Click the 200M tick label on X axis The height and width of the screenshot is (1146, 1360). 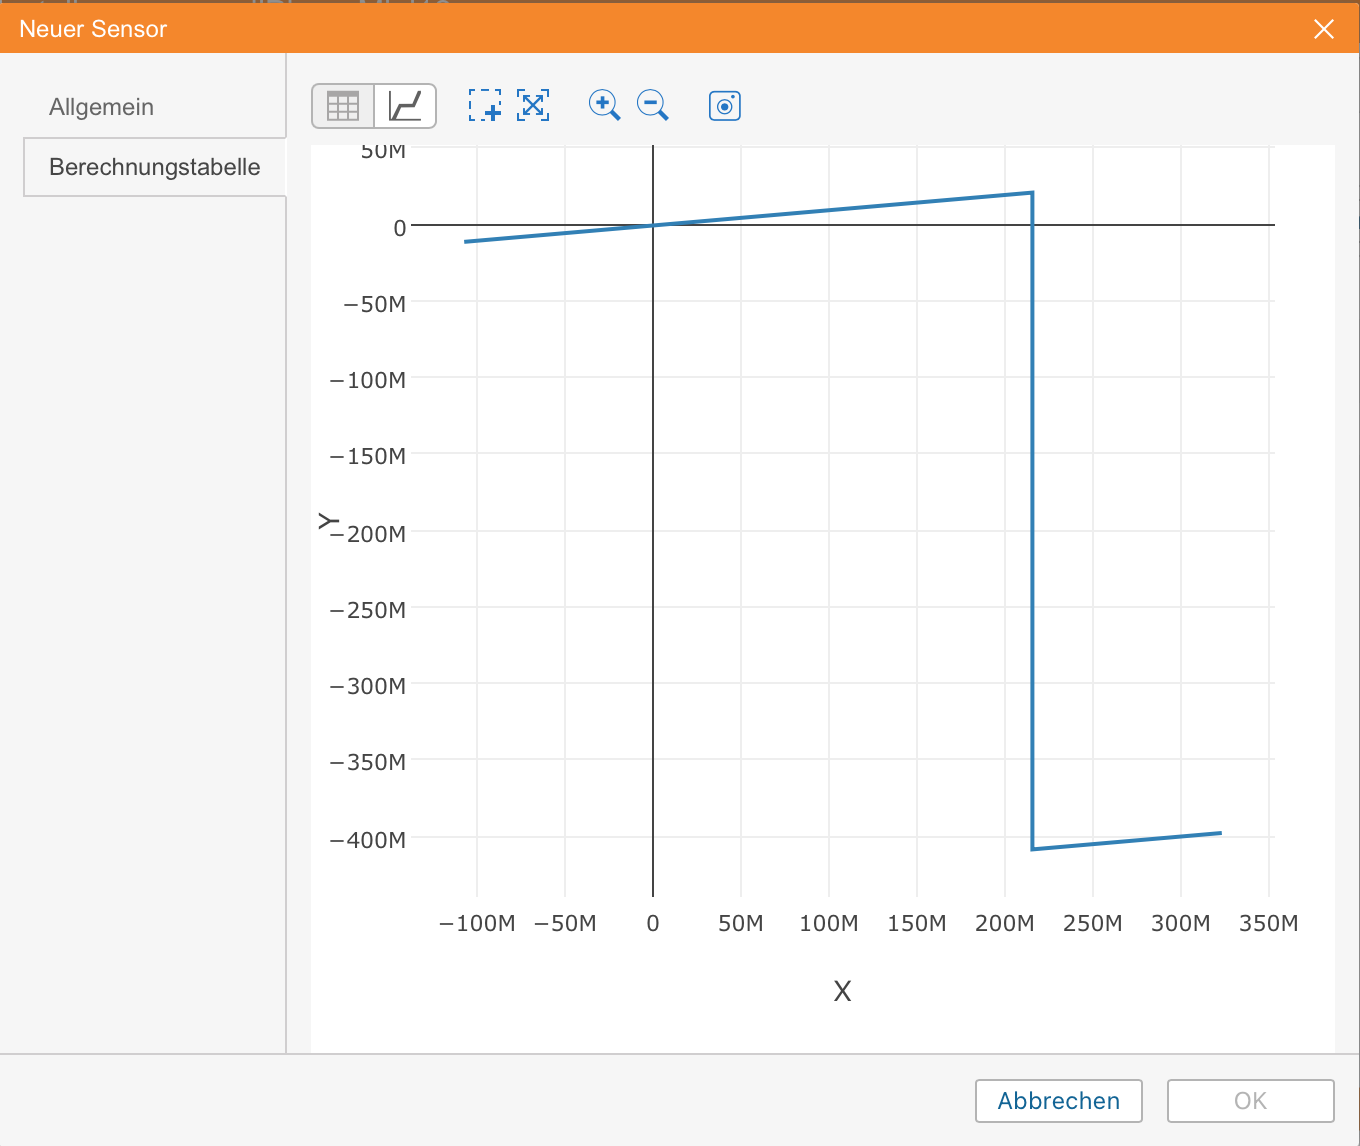coord(1004,923)
